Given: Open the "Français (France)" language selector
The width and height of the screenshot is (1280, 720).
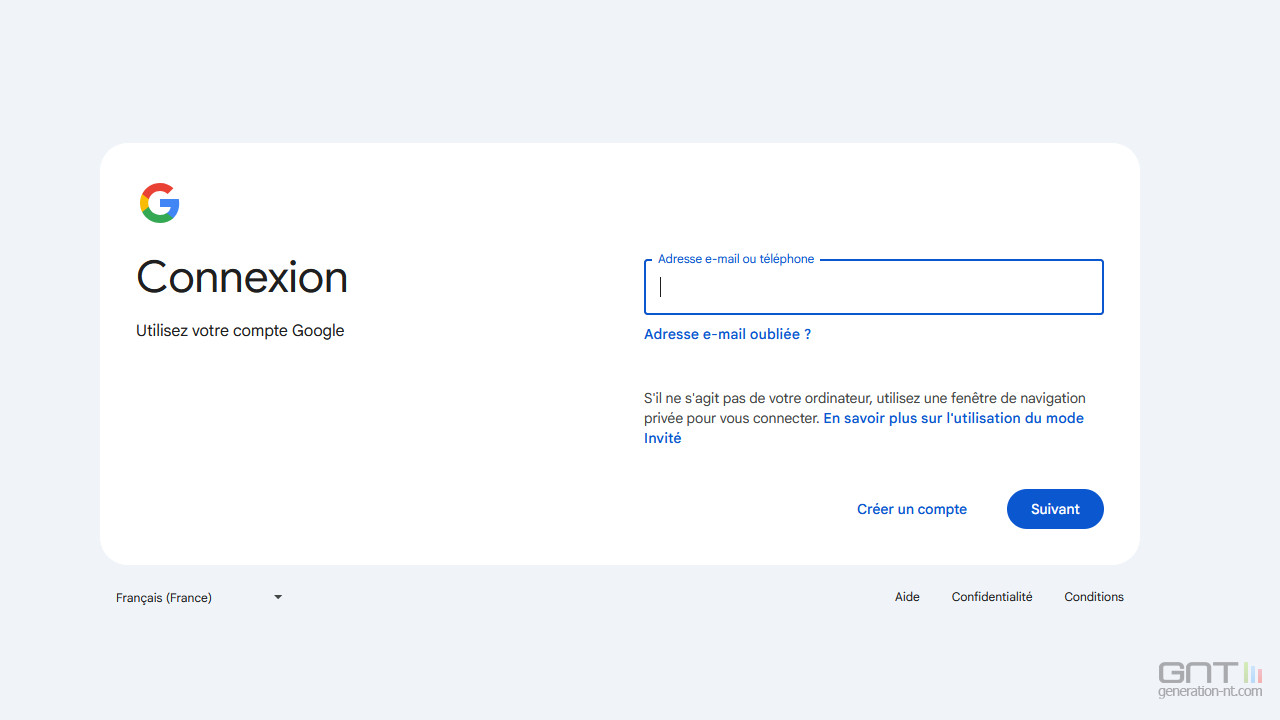Looking at the screenshot, I should tap(164, 597).
